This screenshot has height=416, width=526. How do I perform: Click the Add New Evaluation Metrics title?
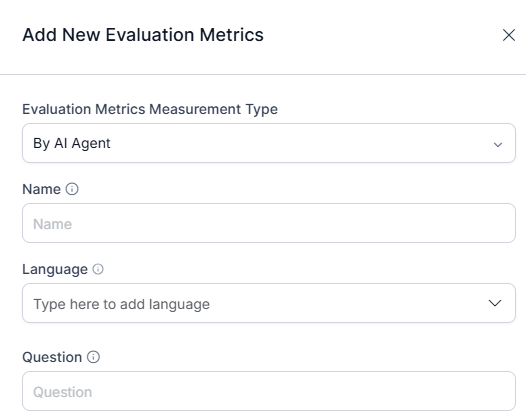coord(143,35)
